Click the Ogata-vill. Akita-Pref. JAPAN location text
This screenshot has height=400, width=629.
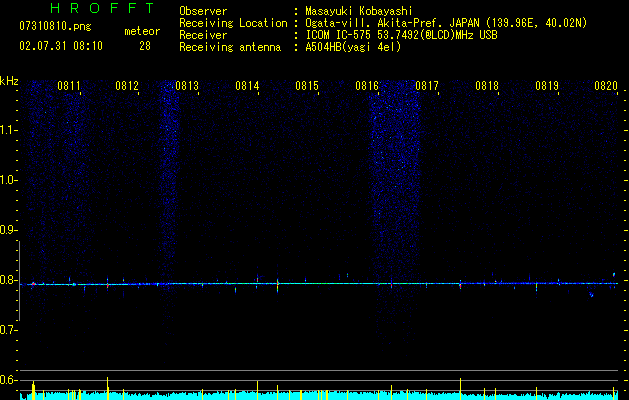[x=446, y=23]
